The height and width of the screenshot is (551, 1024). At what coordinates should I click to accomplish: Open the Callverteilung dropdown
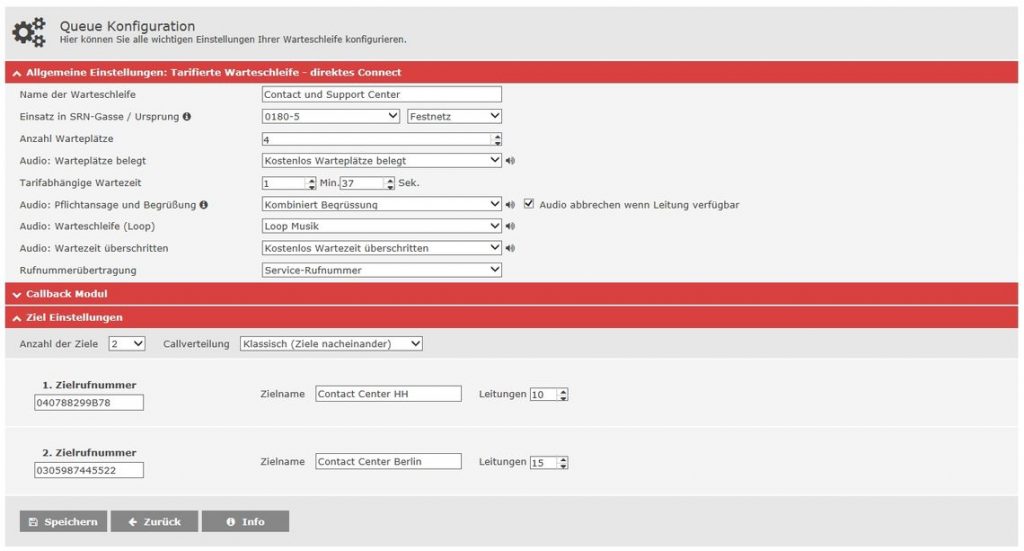[x=331, y=343]
